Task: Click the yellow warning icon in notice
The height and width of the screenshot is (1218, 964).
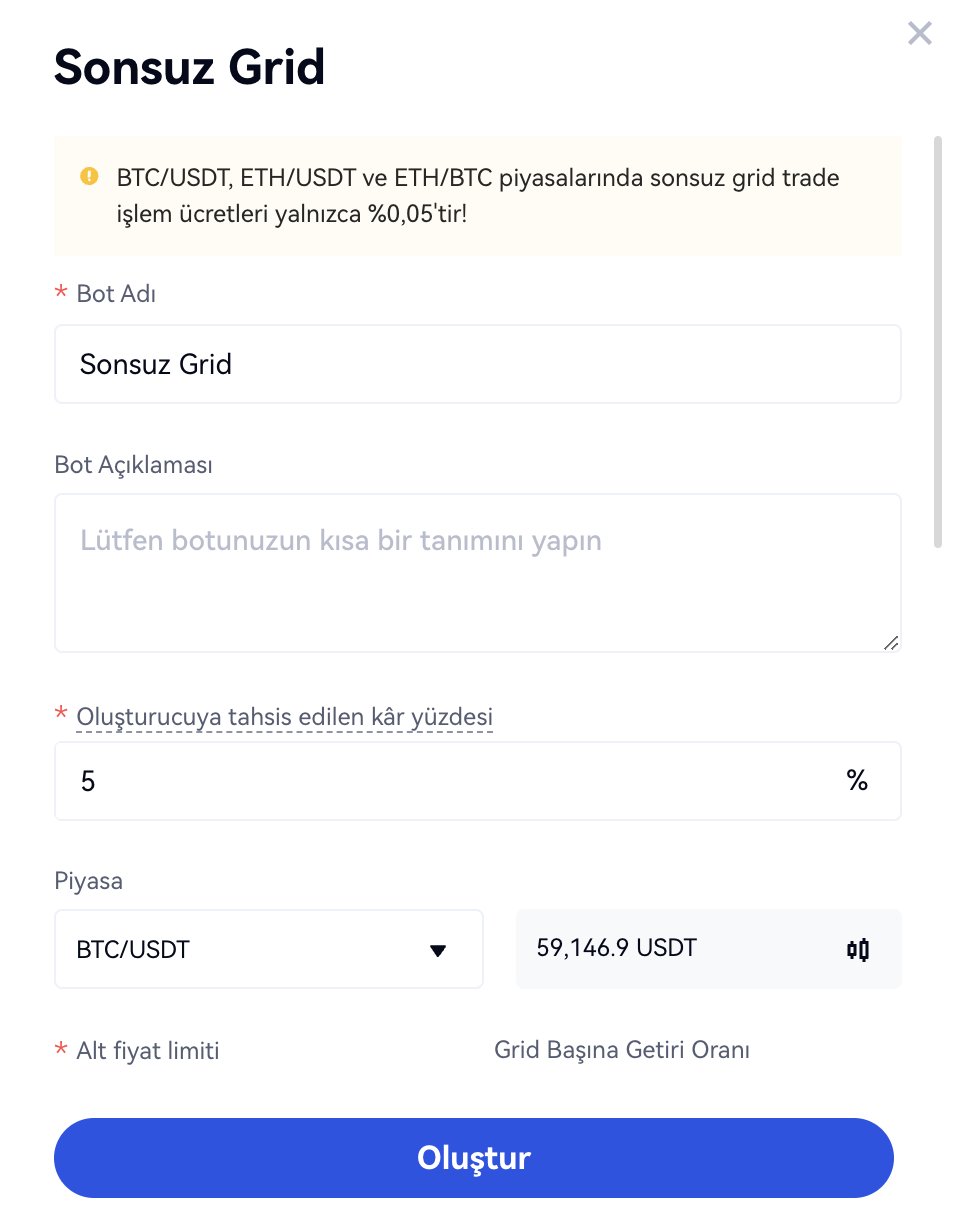Action: [90, 177]
